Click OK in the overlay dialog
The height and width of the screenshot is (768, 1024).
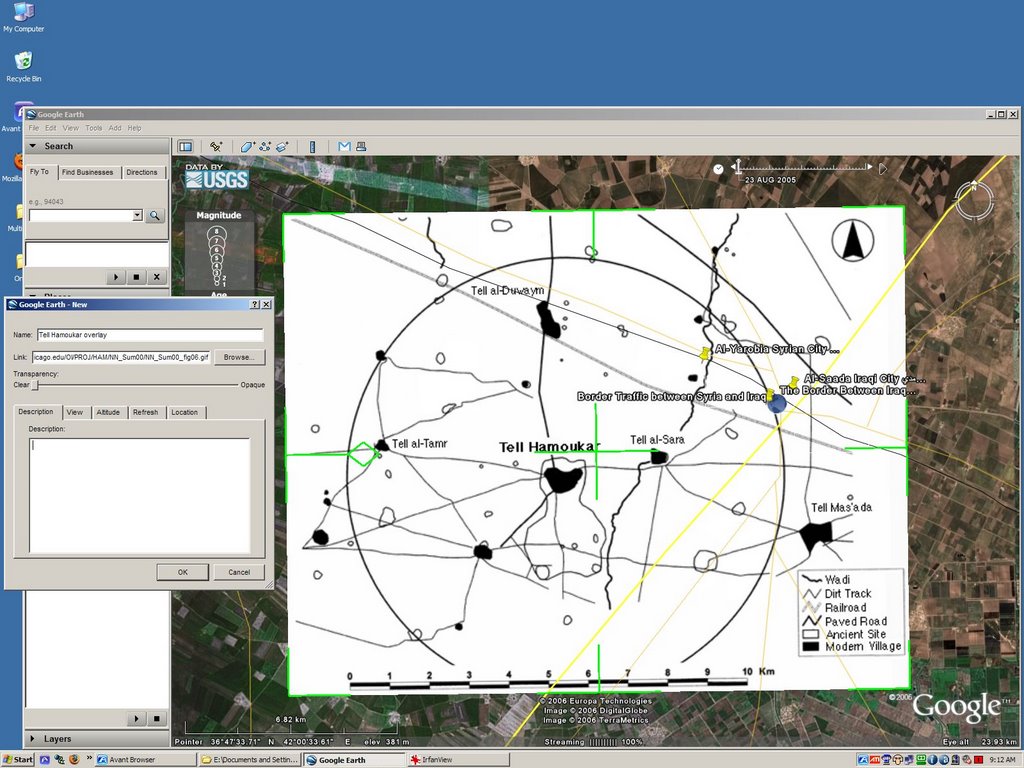(183, 572)
